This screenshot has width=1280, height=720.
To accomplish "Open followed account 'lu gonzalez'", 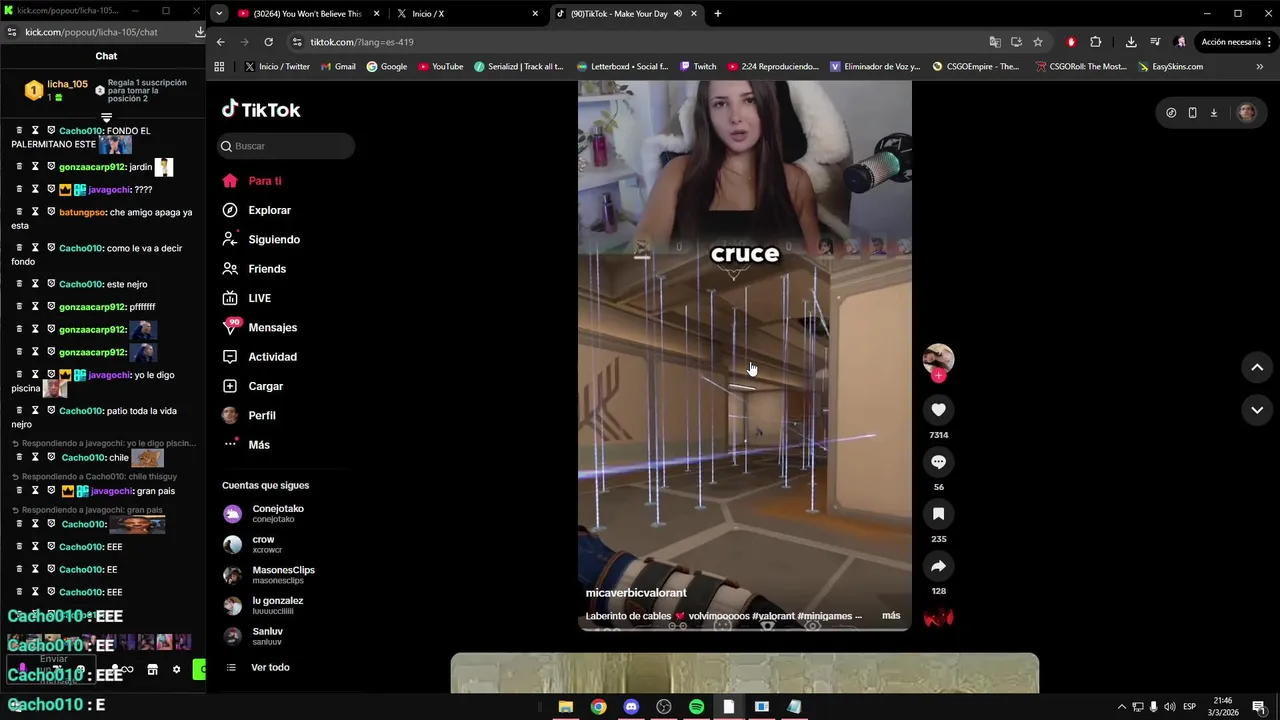I will point(277,606).
